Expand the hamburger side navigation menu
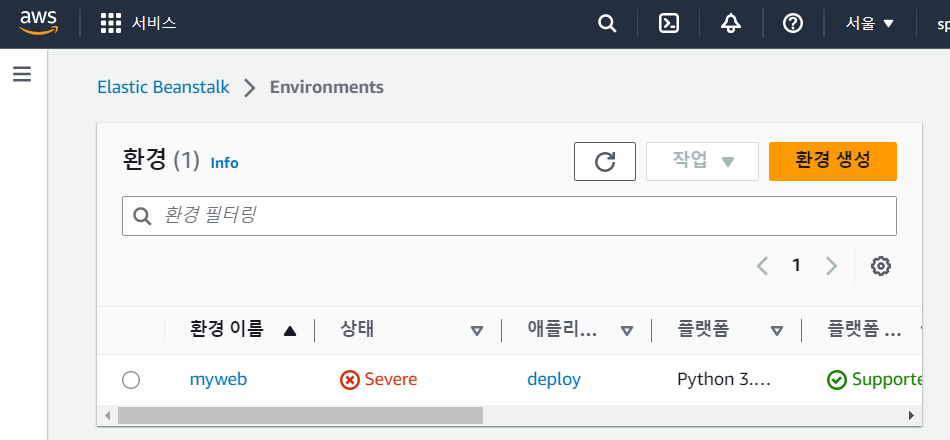Image resolution: width=950 pixels, height=440 pixels. [22, 74]
